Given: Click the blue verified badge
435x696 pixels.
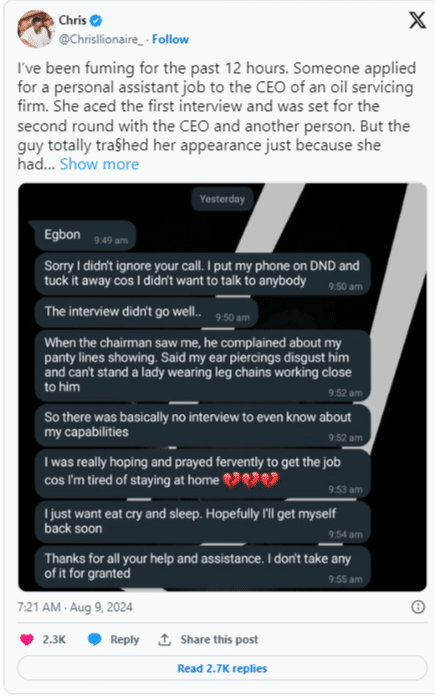Looking at the screenshot, I should (96, 20).
